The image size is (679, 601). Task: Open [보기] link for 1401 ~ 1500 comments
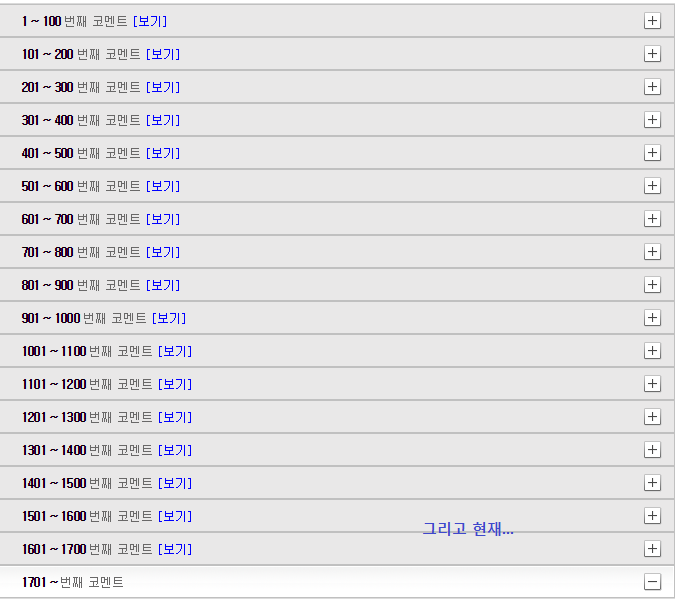[175, 483]
